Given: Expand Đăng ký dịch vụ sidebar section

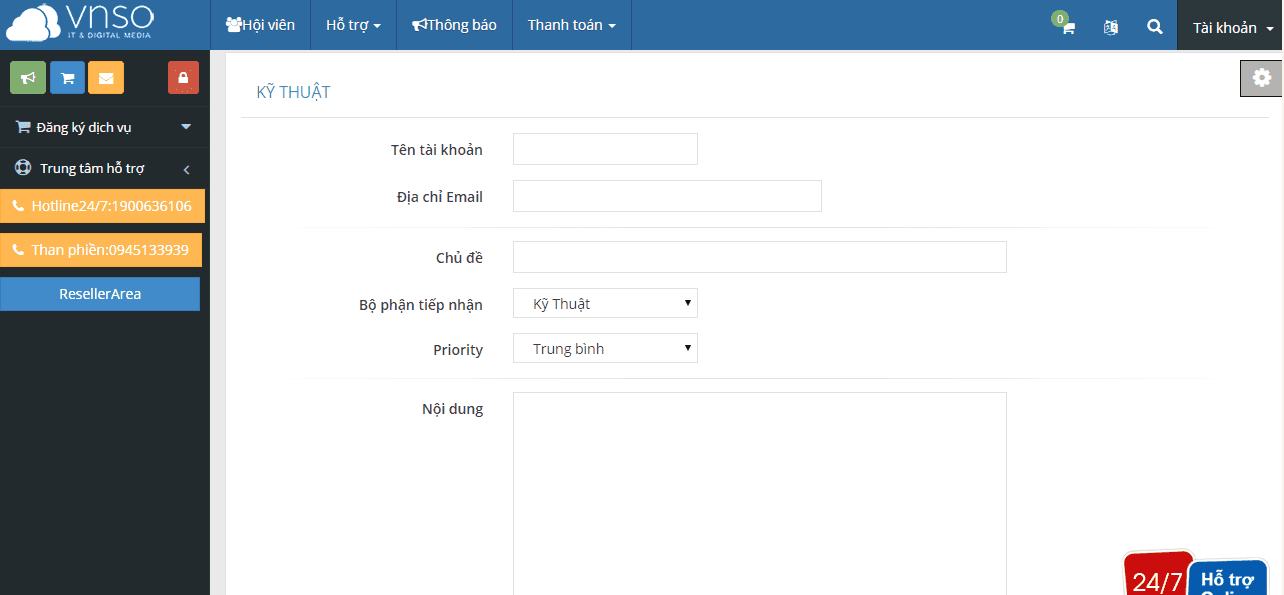Looking at the screenshot, I should (x=105, y=127).
